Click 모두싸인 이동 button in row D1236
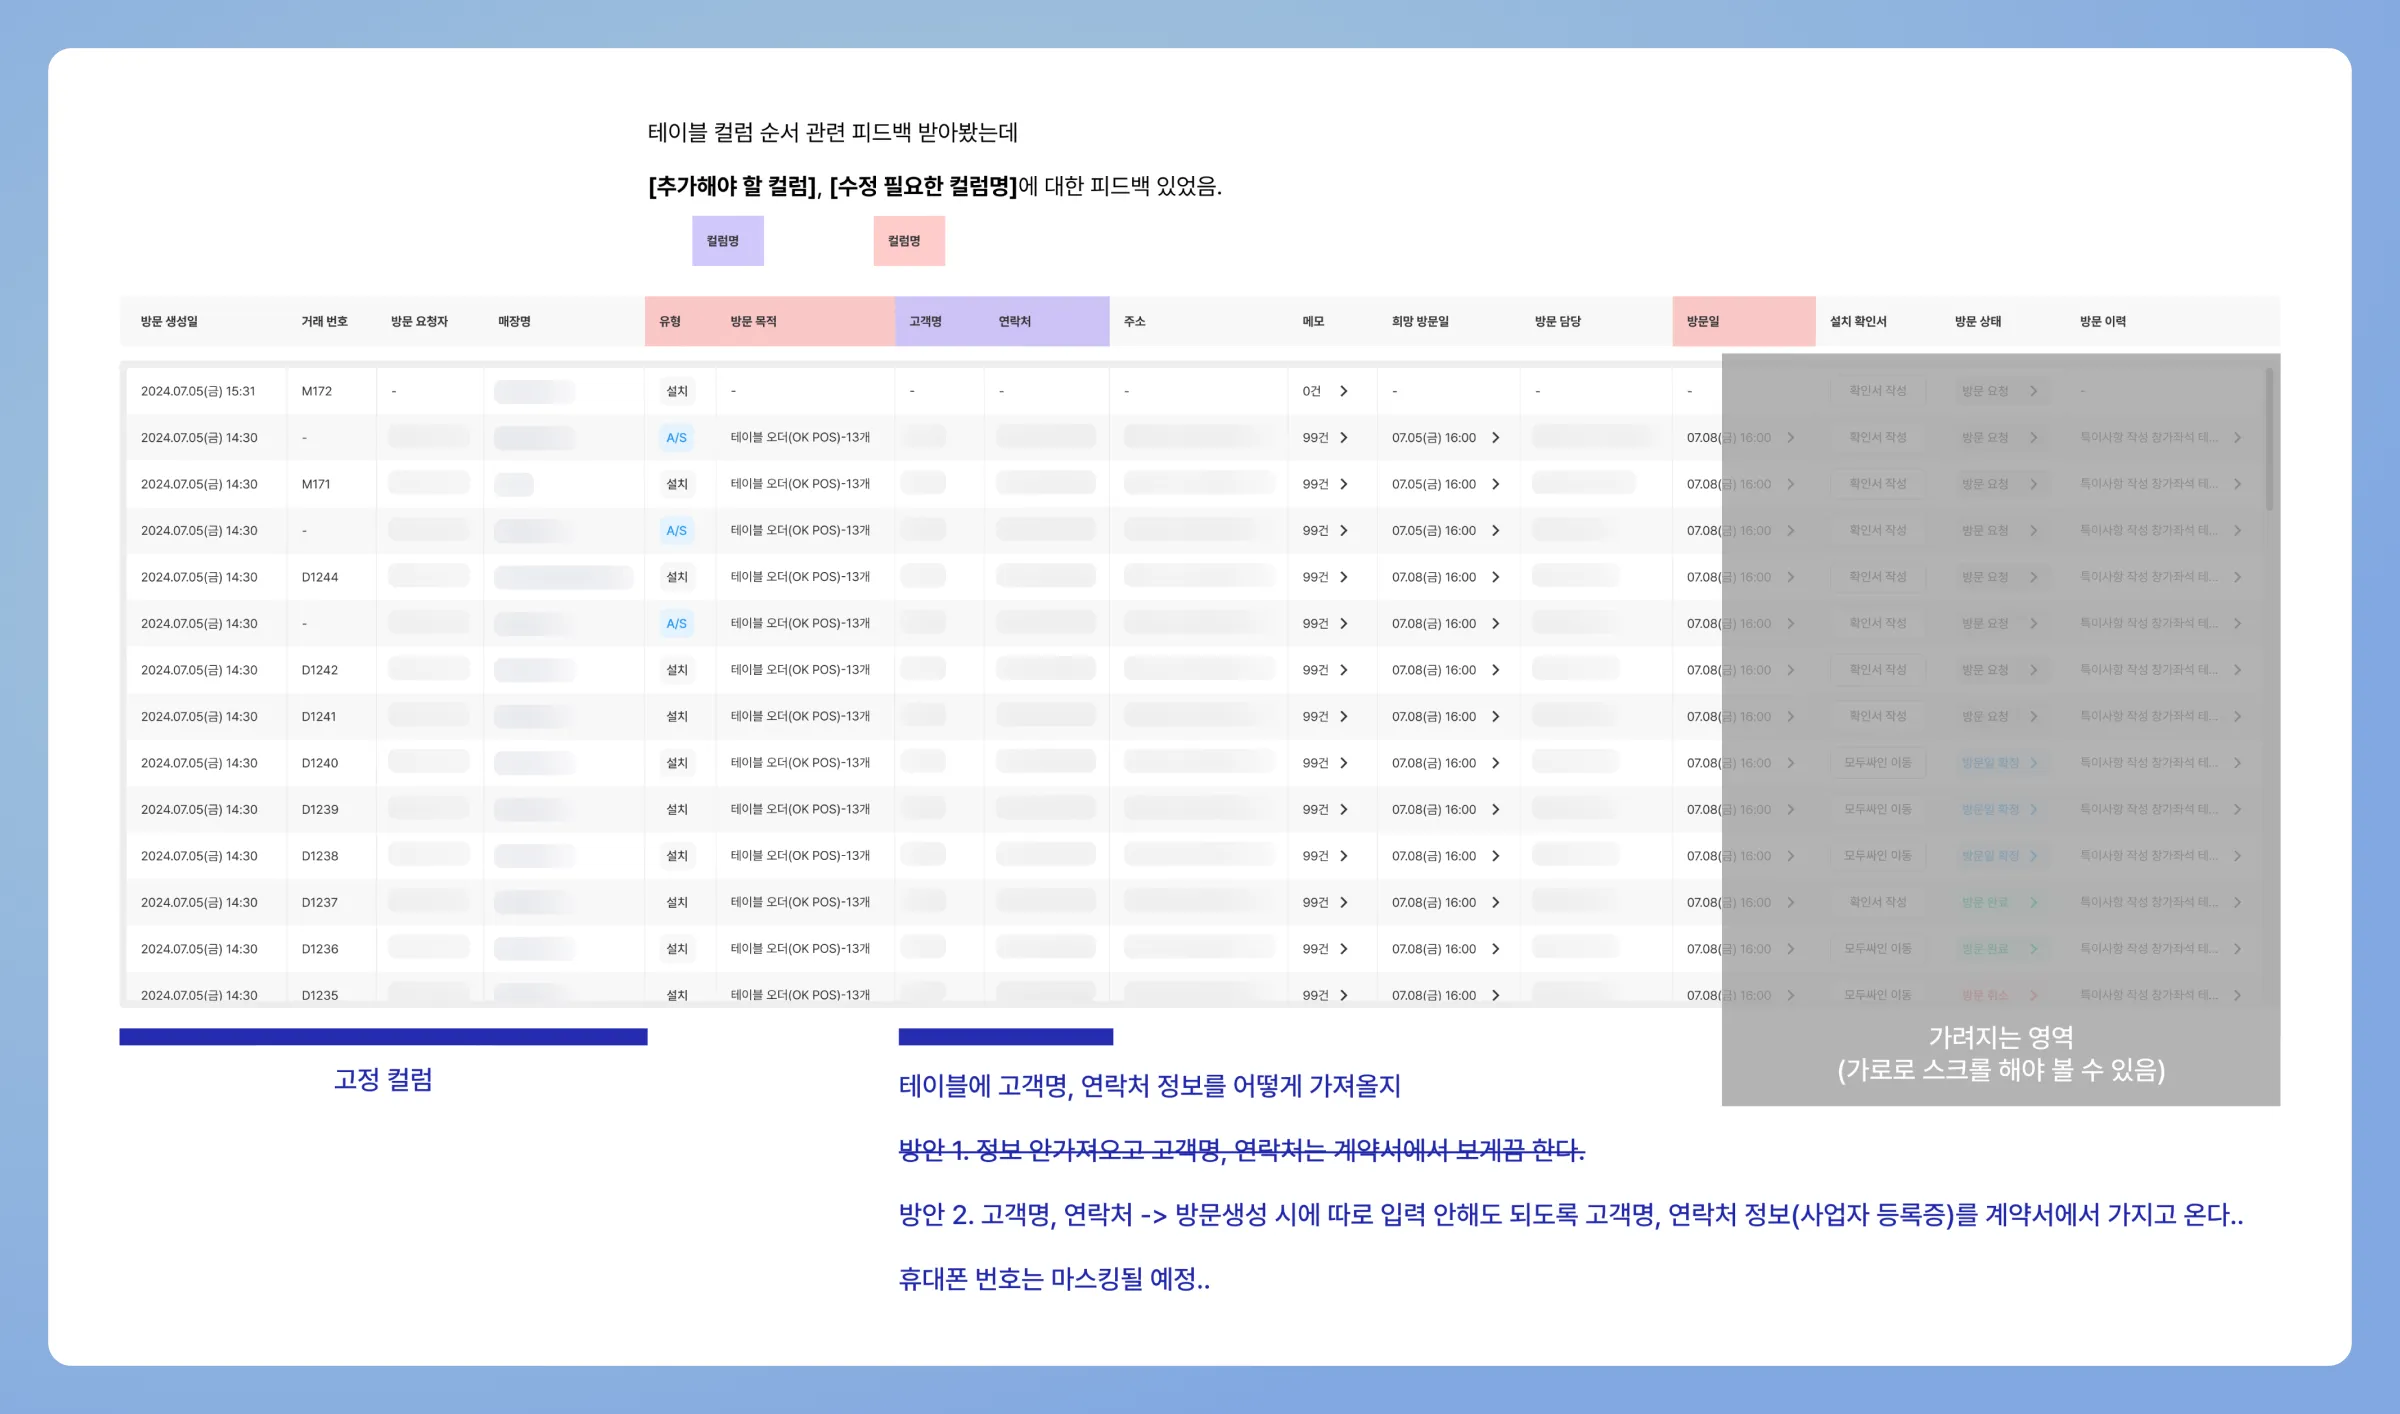The height and width of the screenshot is (1414, 2400). pos(1878,949)
